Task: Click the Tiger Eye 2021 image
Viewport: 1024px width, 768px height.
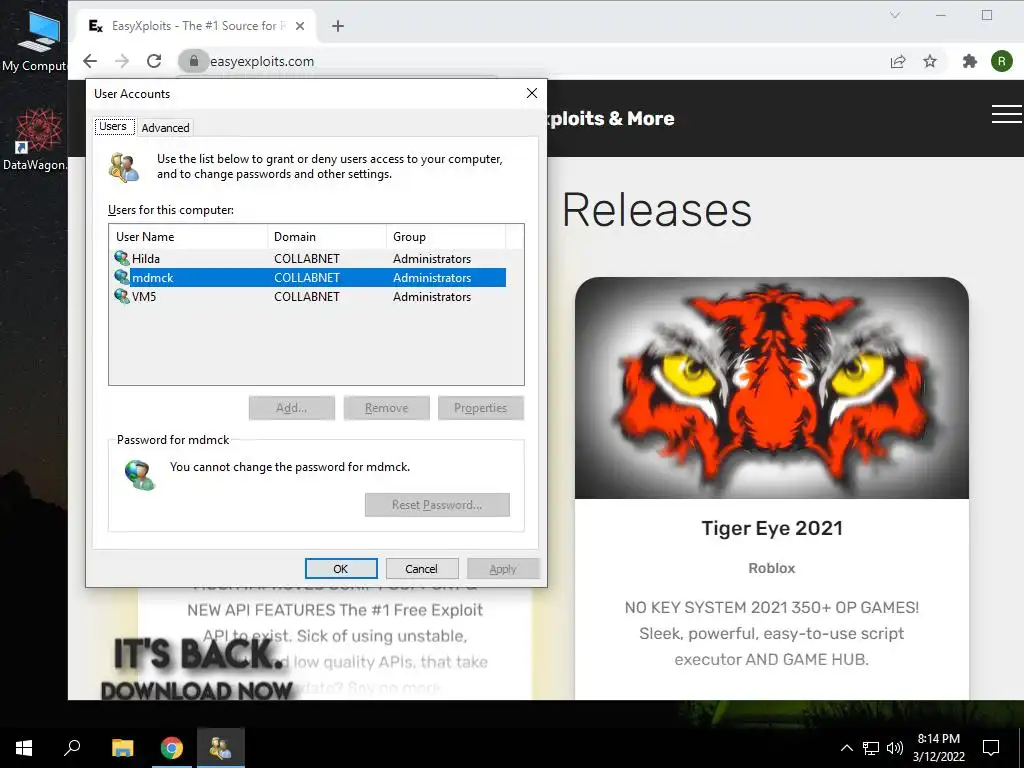Action: point(771,388)
